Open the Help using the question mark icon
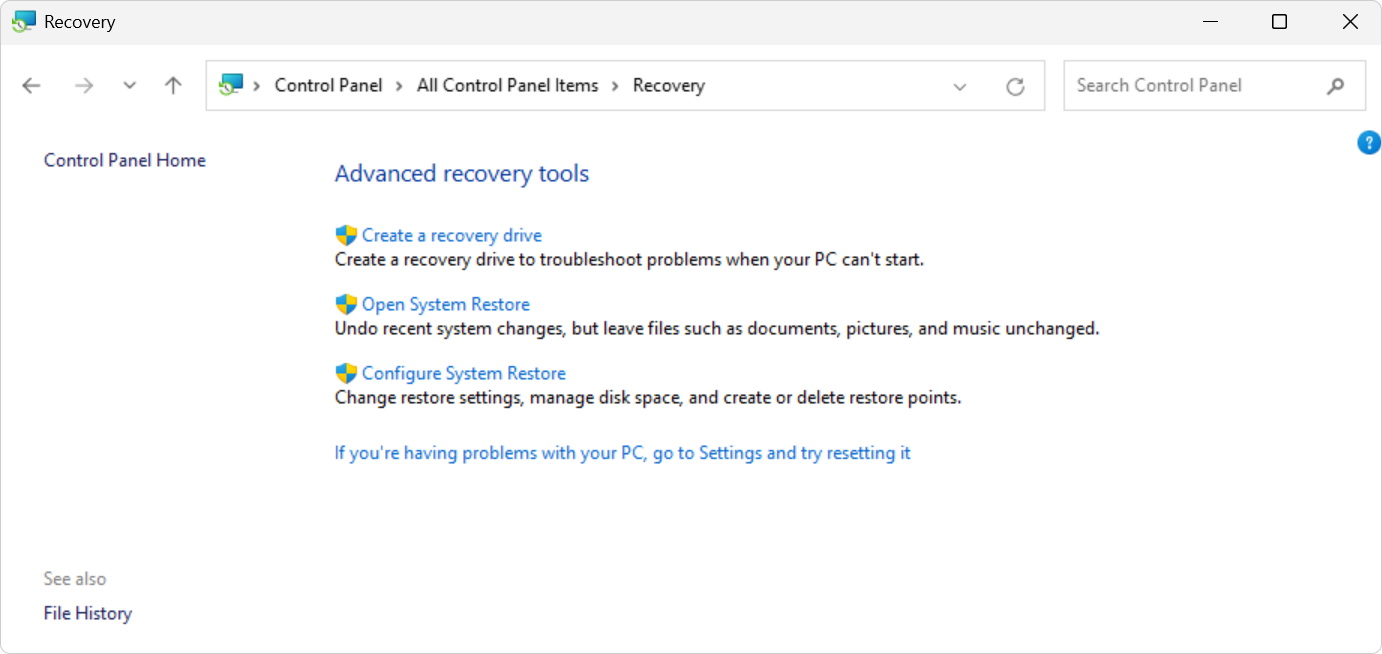The width and height of the screenshot is (1382, 654). (x=1368, y=142)
